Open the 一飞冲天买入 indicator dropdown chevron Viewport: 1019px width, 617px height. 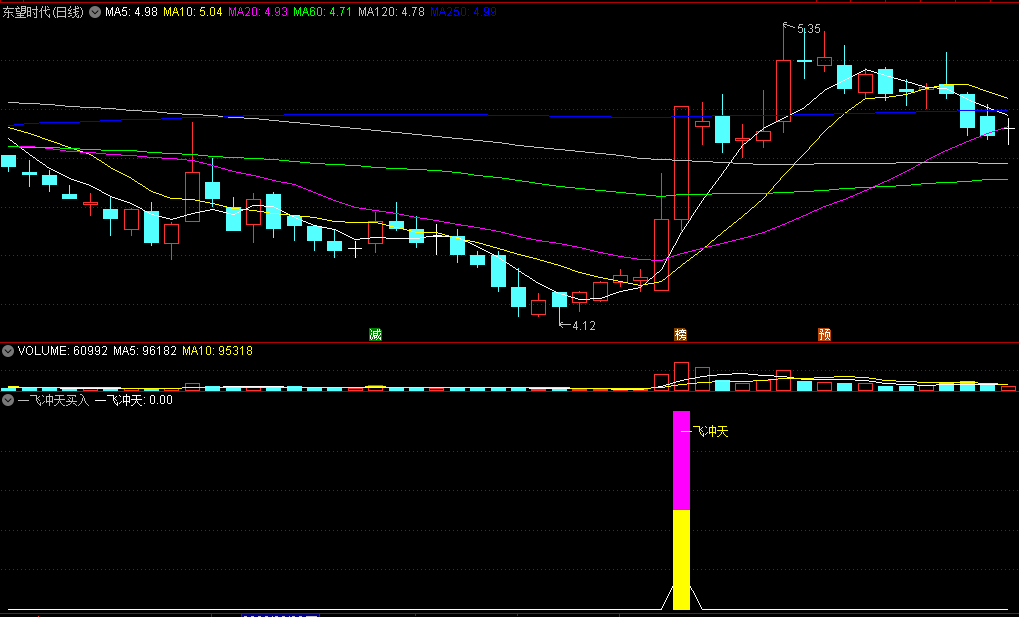pos(8,400)
